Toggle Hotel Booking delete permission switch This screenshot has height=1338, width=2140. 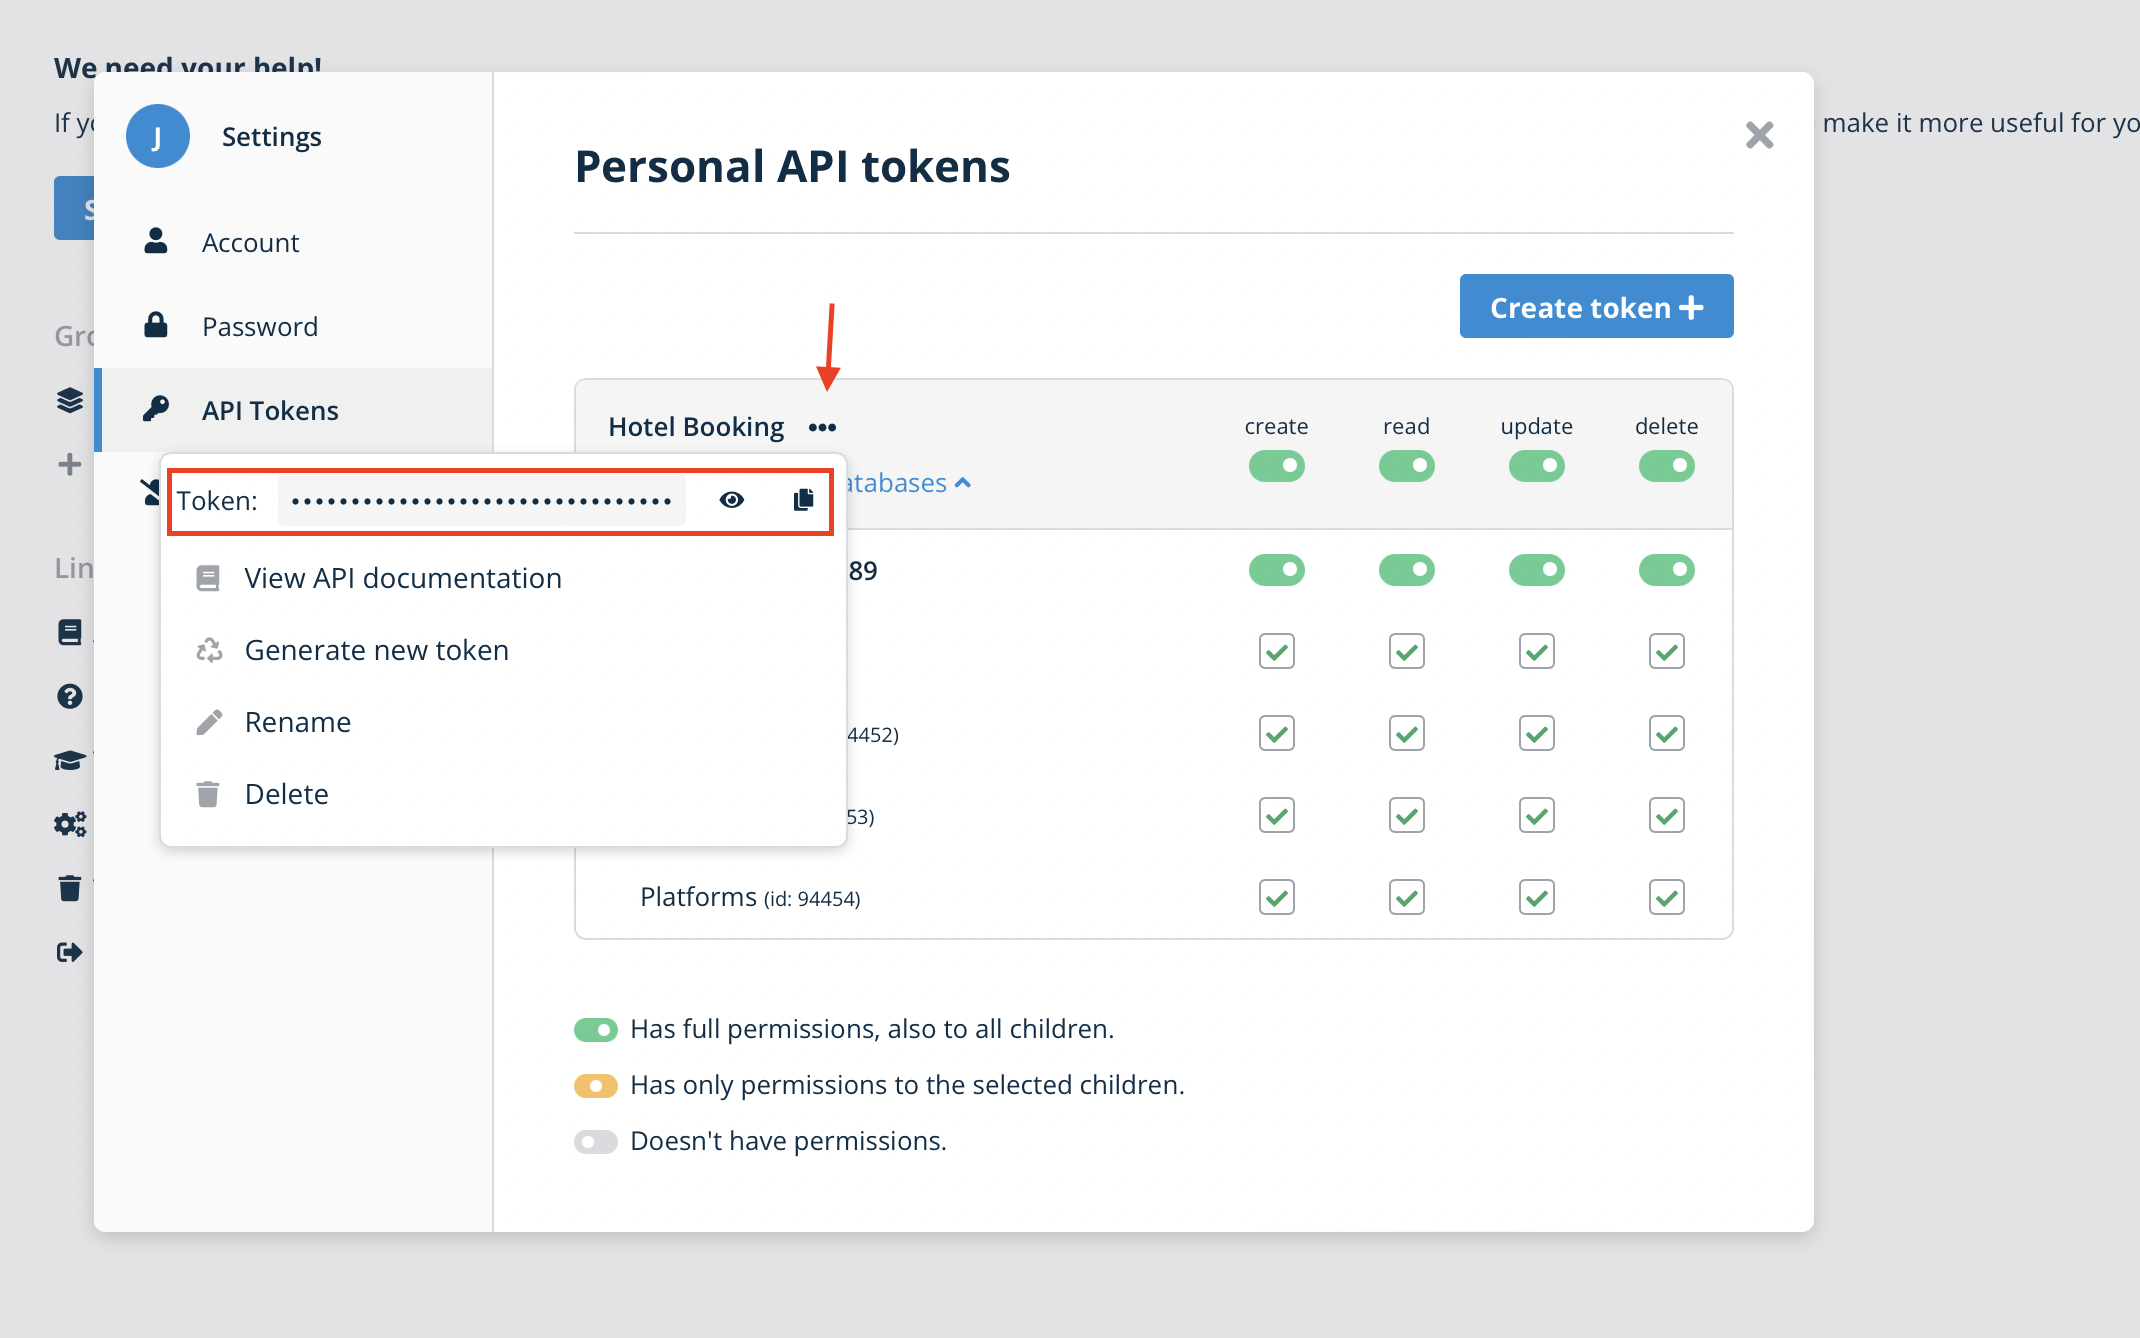pyautogui.click(x=1666, y=466)
